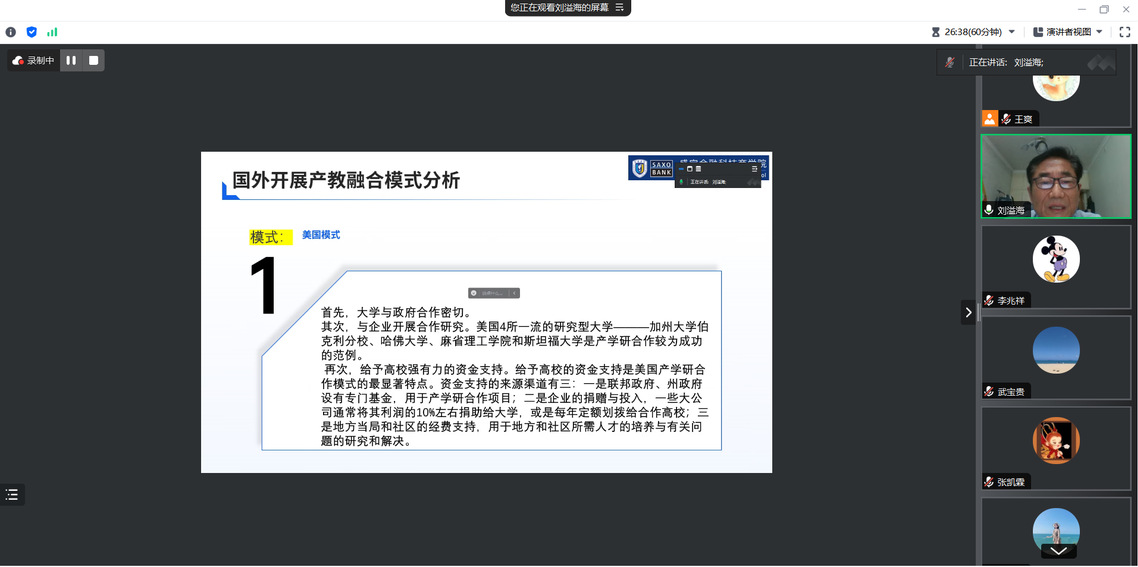Click the blue security shield icon
Viewport: 1138px width, 567px height.
pyautogui.click(x=31, y=32)
